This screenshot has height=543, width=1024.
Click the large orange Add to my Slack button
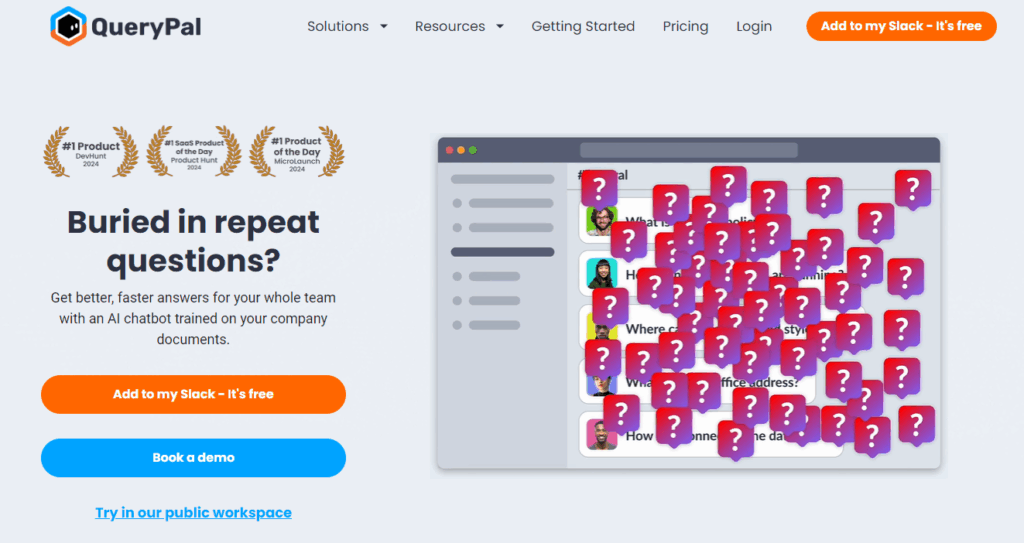pyautogui.click(x=193, y=394)
